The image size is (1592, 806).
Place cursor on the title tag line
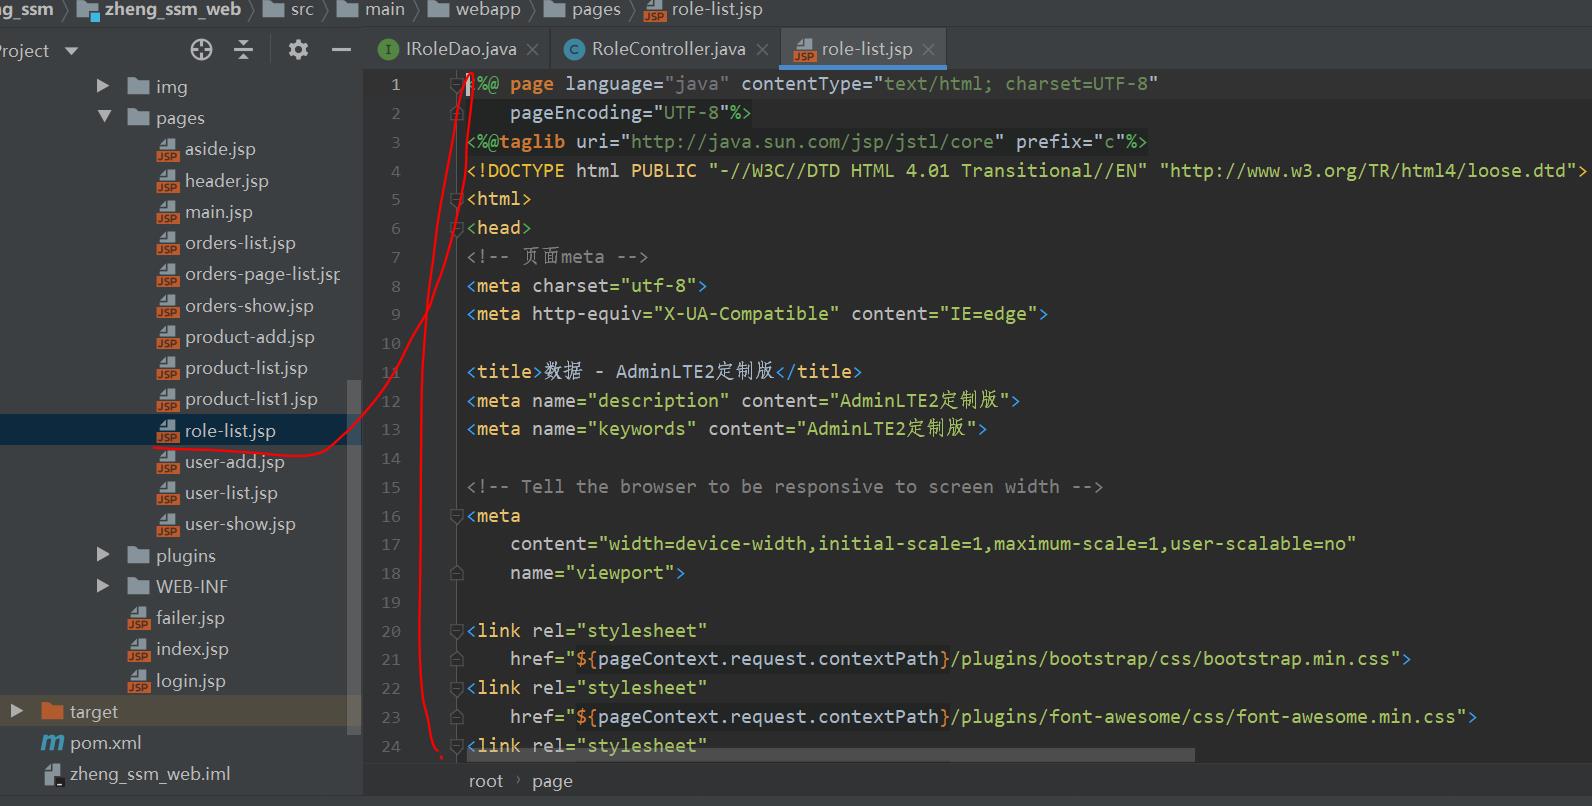[x=664, y=371]
